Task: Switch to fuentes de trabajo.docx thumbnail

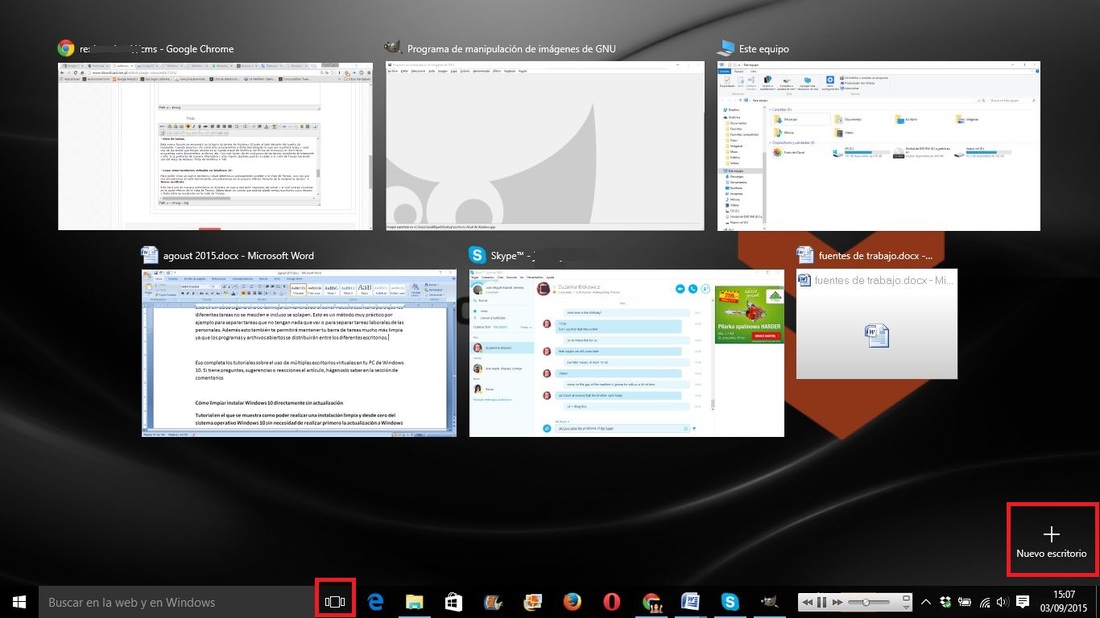Action: click(876, 324)
